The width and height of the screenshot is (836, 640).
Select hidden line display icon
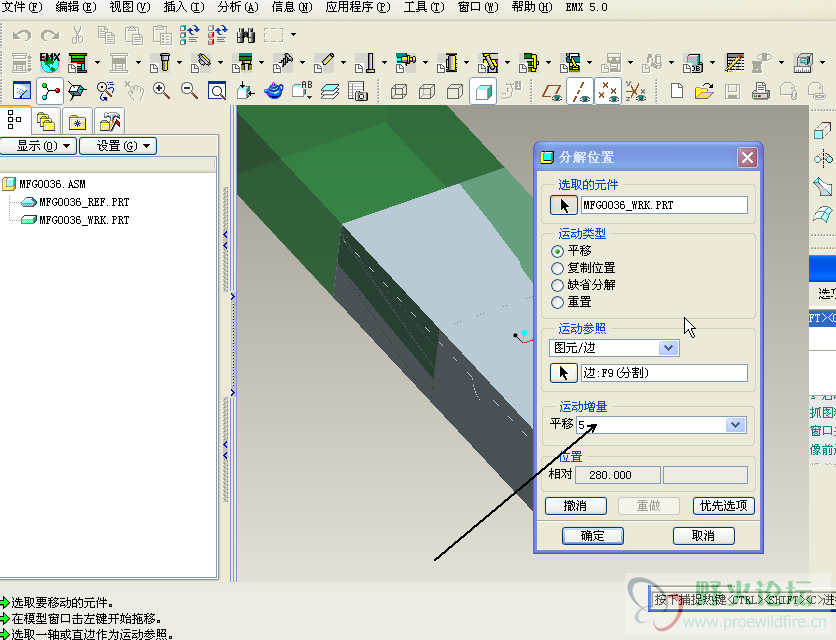coord(427,92)
